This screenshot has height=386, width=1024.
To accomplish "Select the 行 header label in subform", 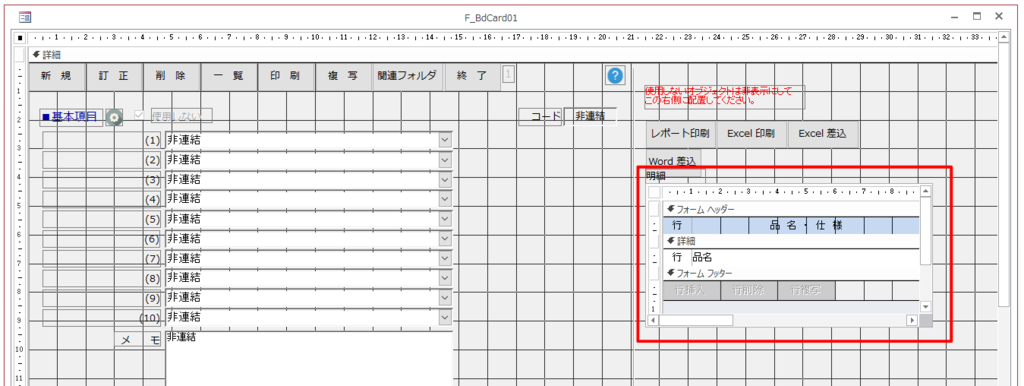I will pyautogui.click(x=677, y=226).
